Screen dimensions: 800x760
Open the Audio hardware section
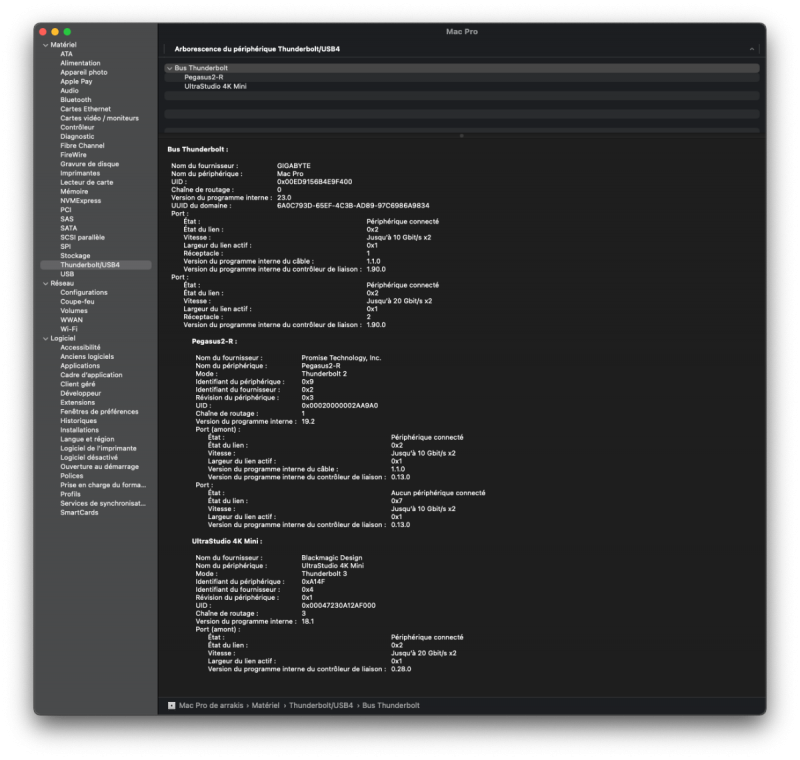click(x=69, y=91)
